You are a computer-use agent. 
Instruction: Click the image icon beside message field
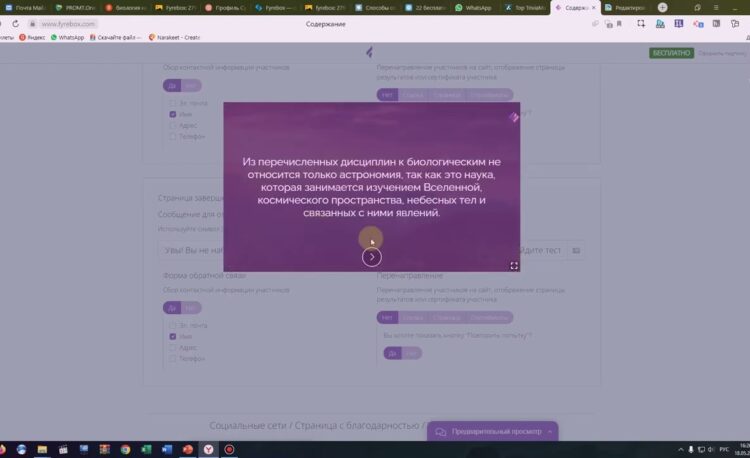point(576,249)
